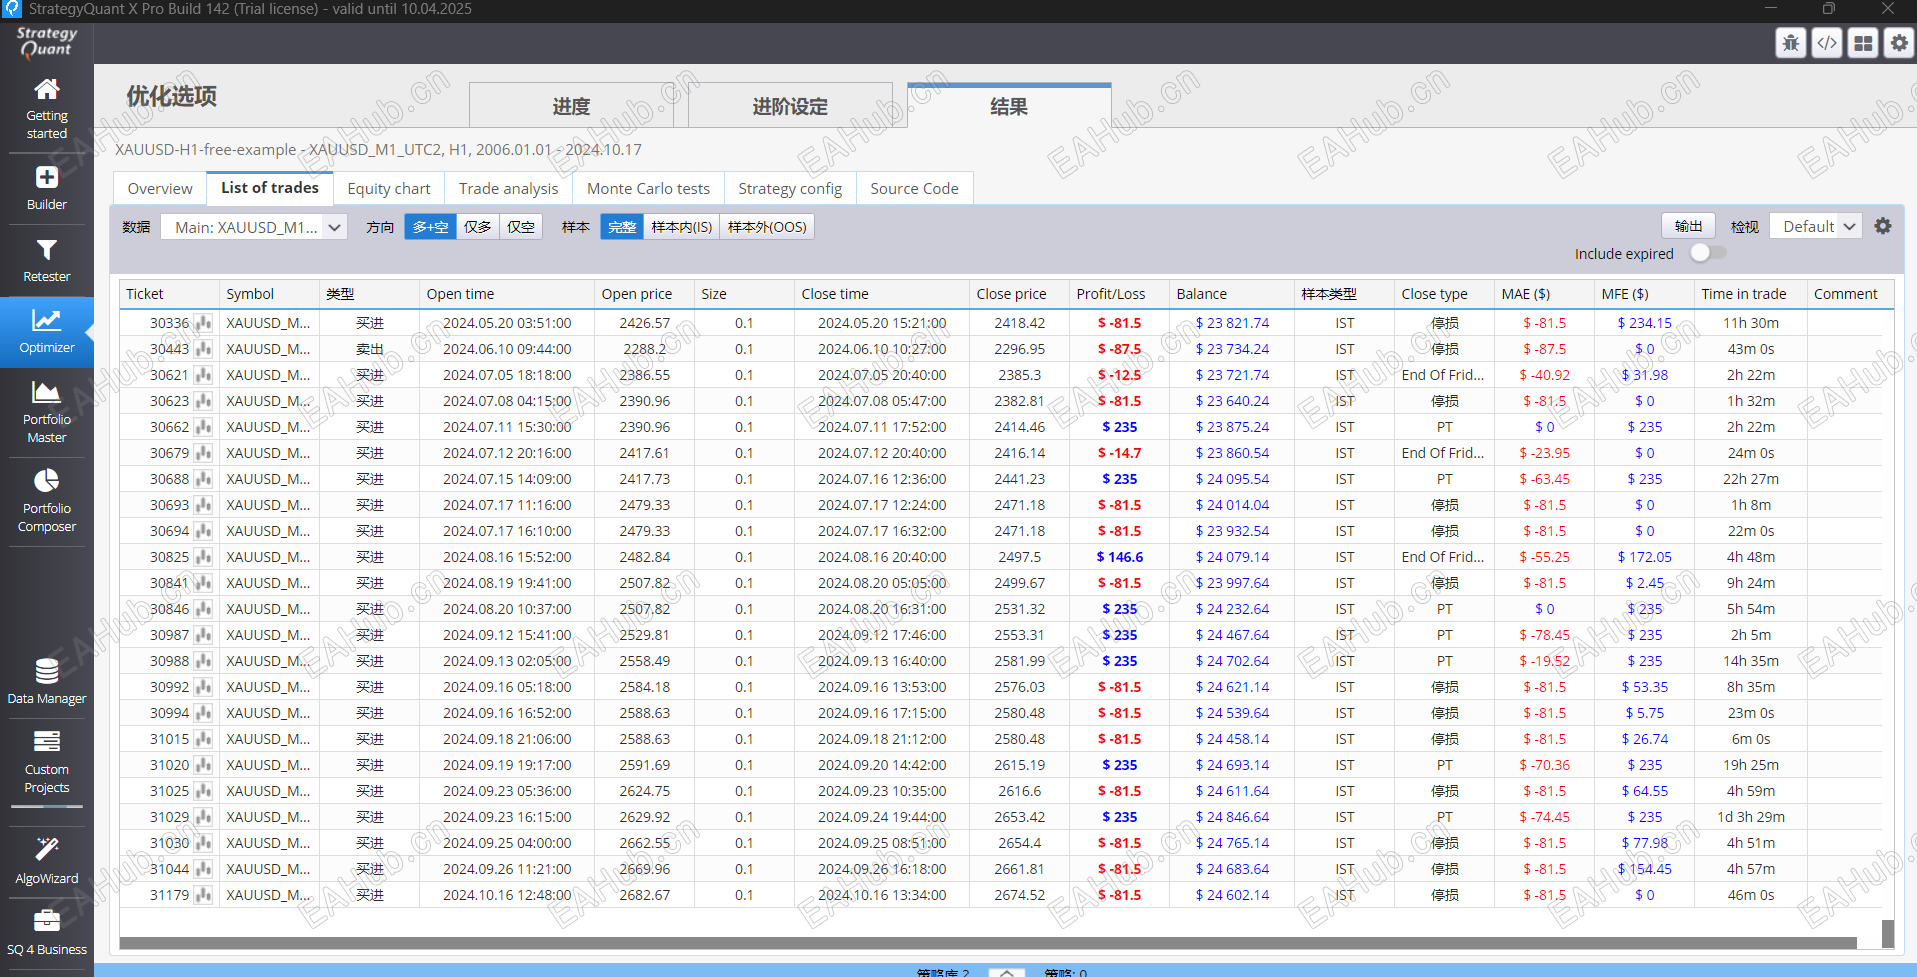Select the Optimizer module
The width and height of the screenshot is (1917, 977).
click(47, 332)
